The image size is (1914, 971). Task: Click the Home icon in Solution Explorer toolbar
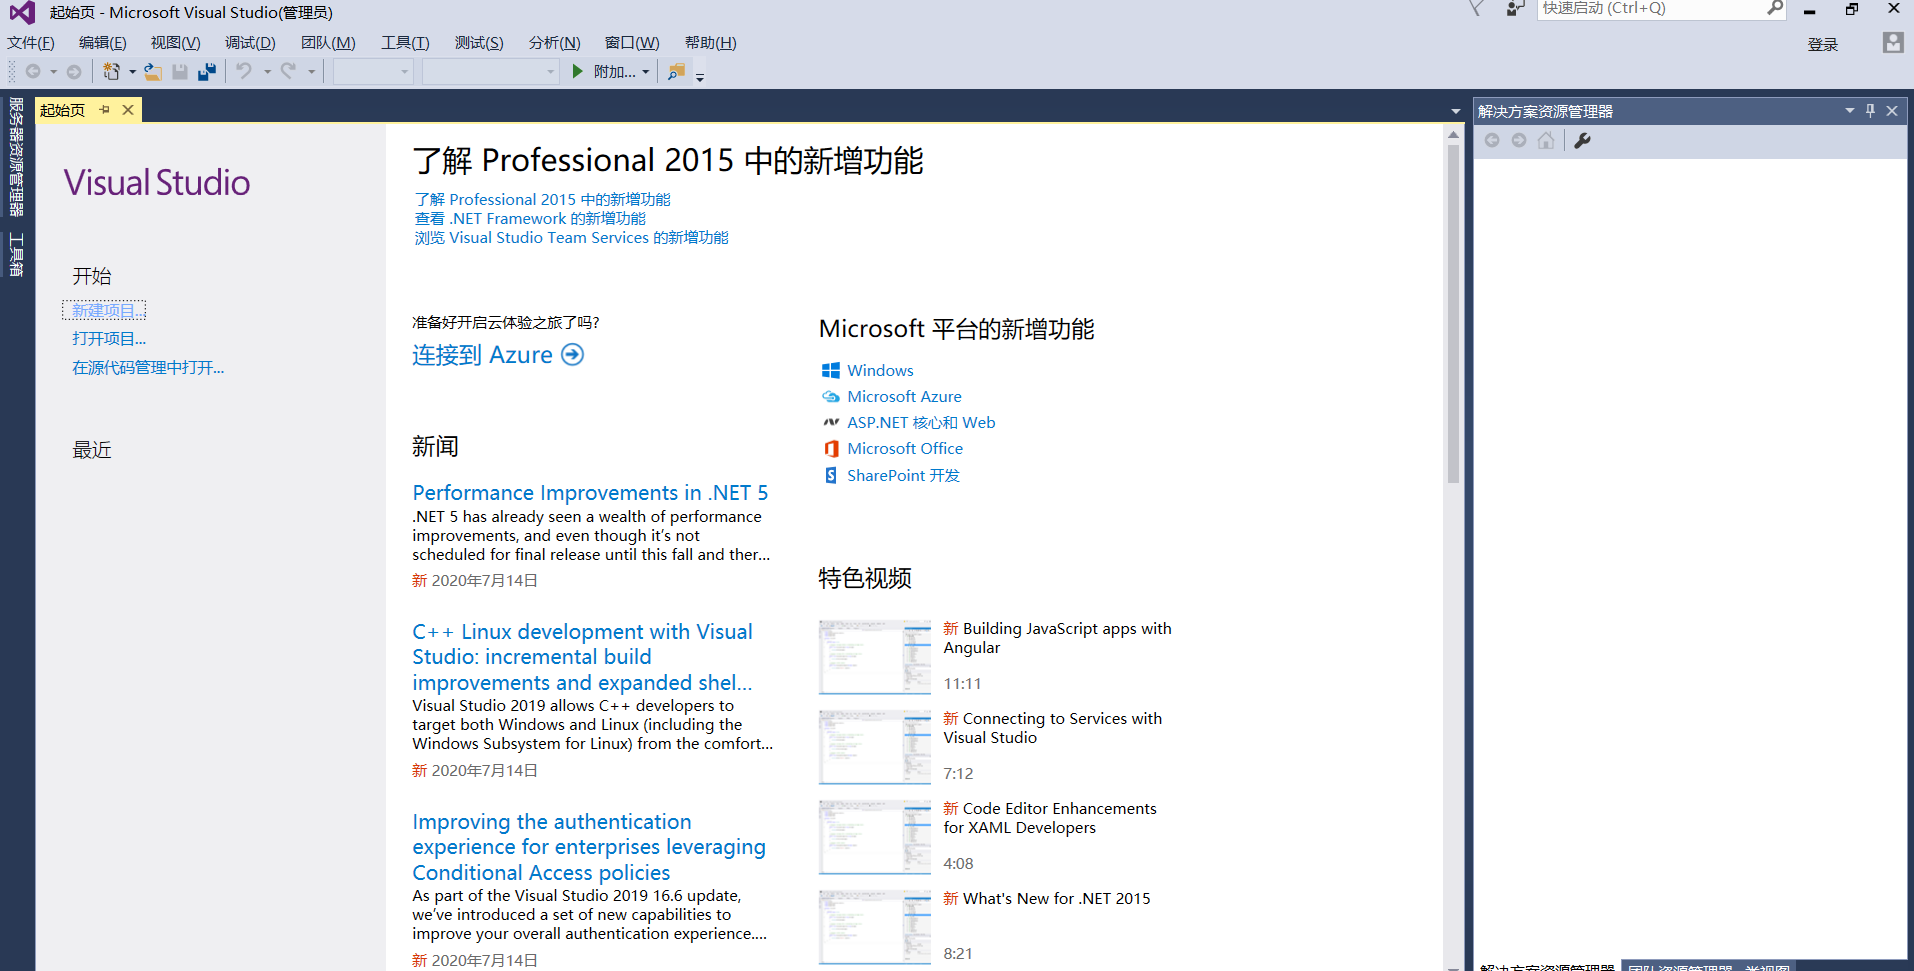[x=1546, y=140]
